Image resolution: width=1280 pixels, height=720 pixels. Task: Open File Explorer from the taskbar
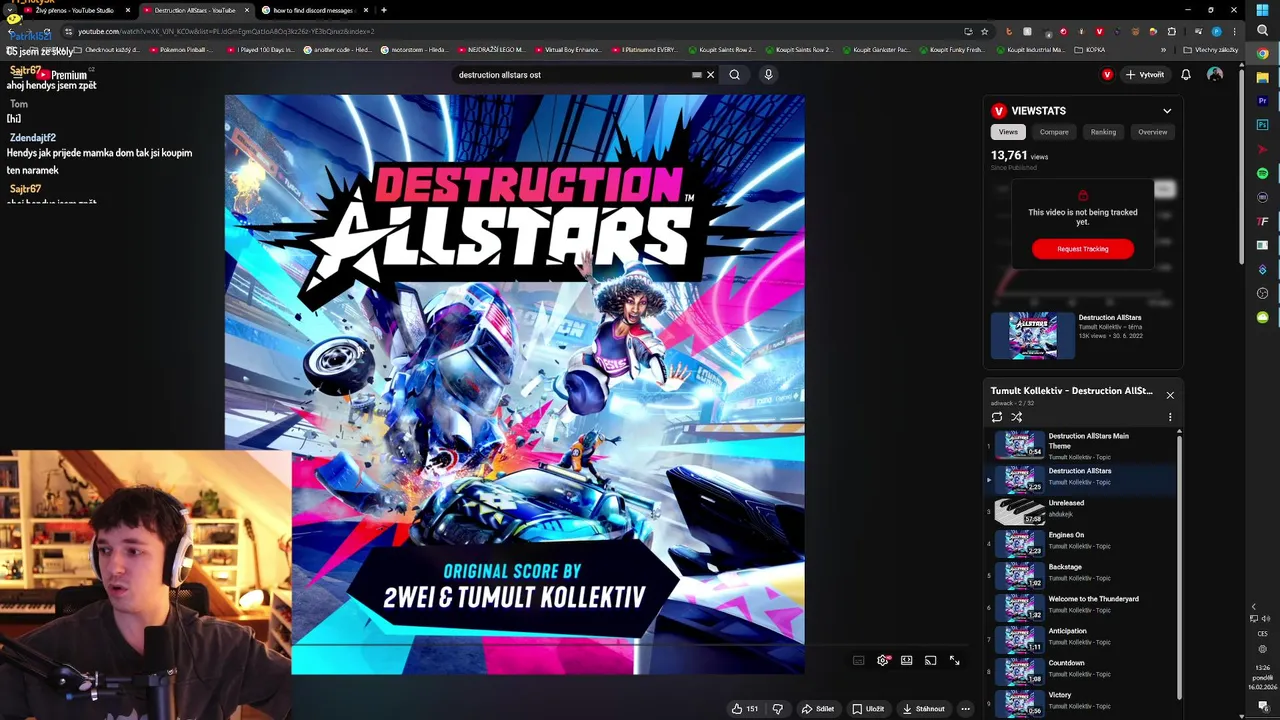click(1262, 77)
